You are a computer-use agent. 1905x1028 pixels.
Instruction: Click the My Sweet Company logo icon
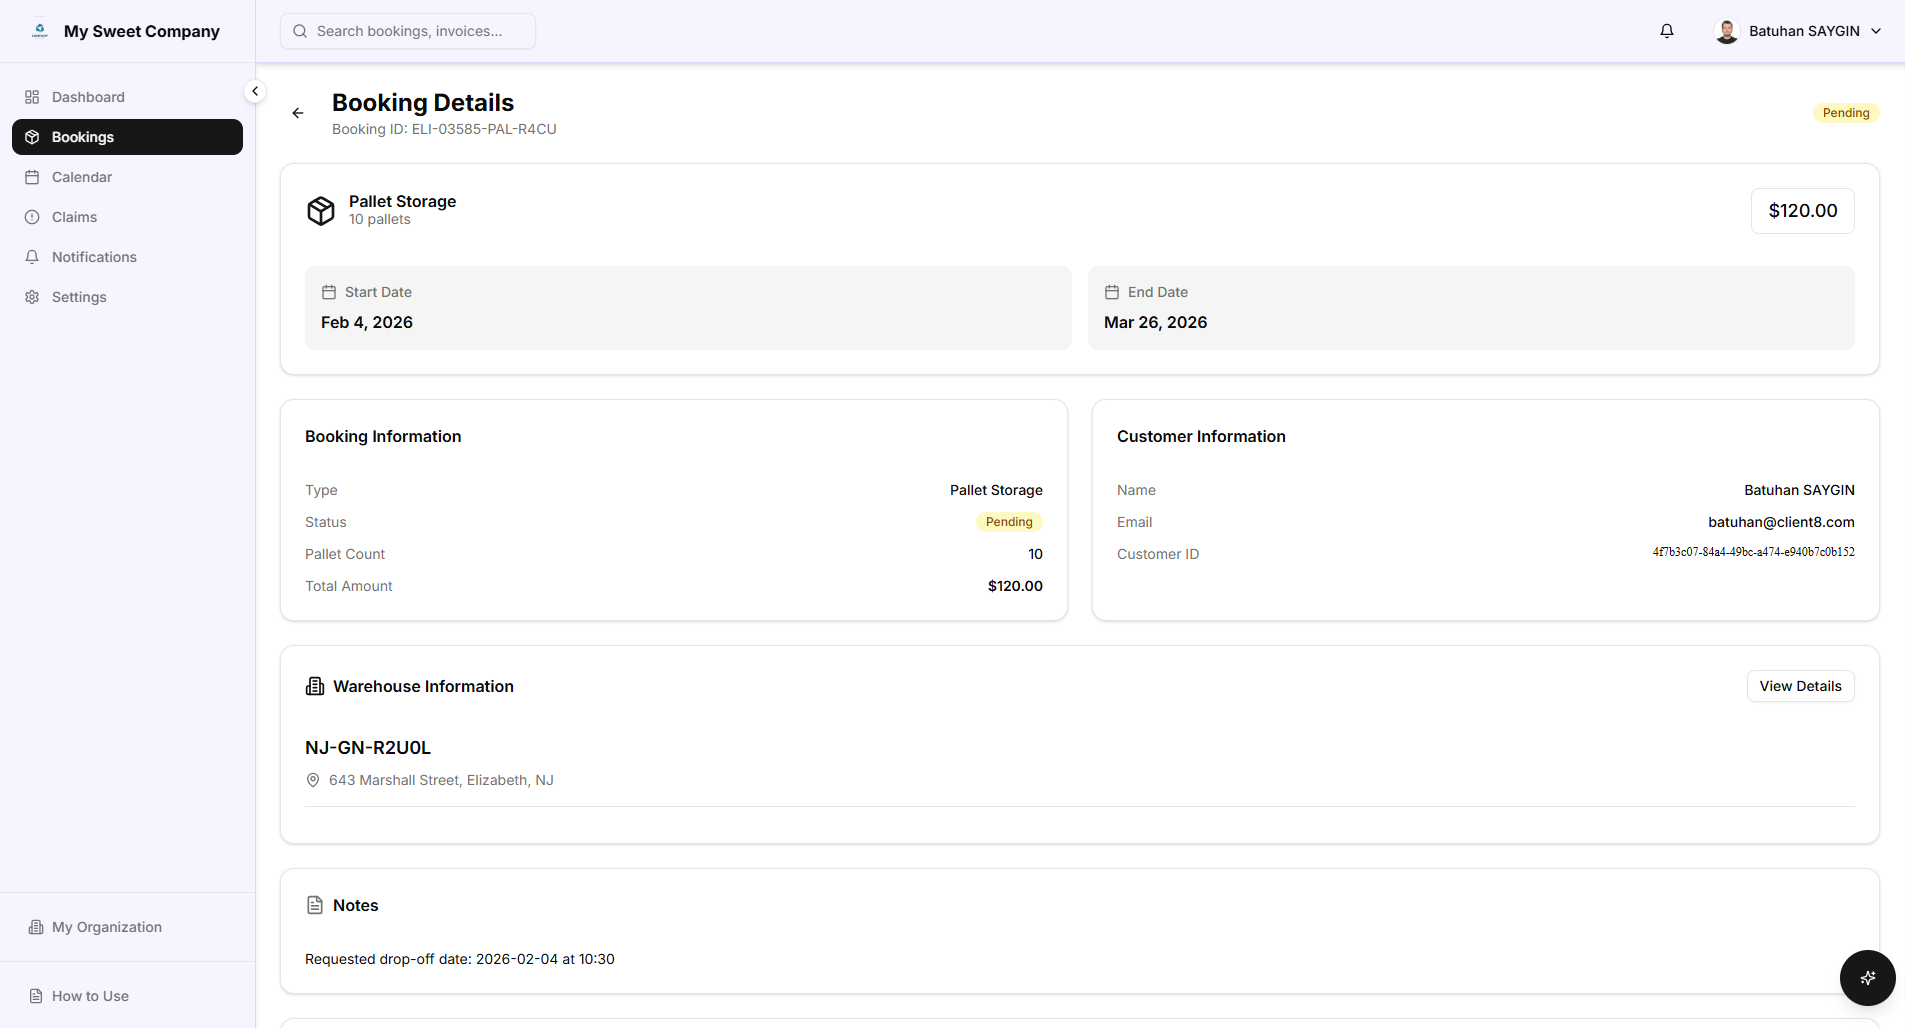(40, 31)
